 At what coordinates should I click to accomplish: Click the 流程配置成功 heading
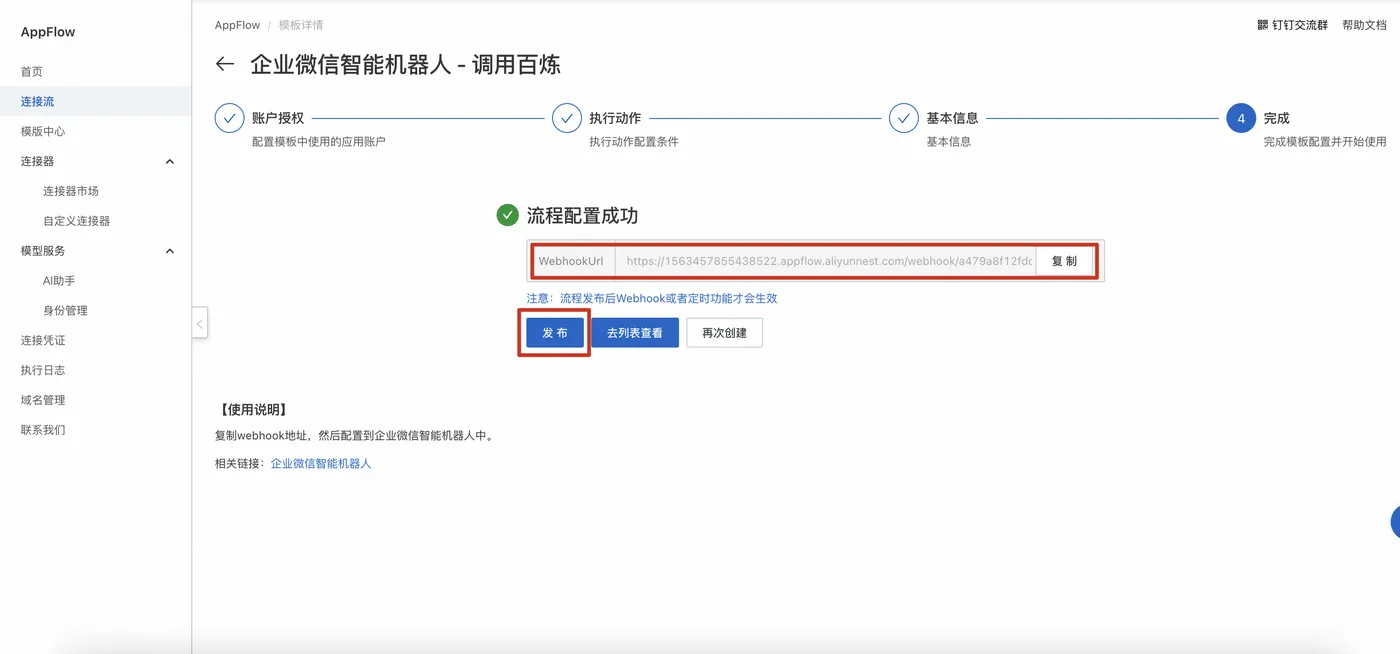[582, 216]
